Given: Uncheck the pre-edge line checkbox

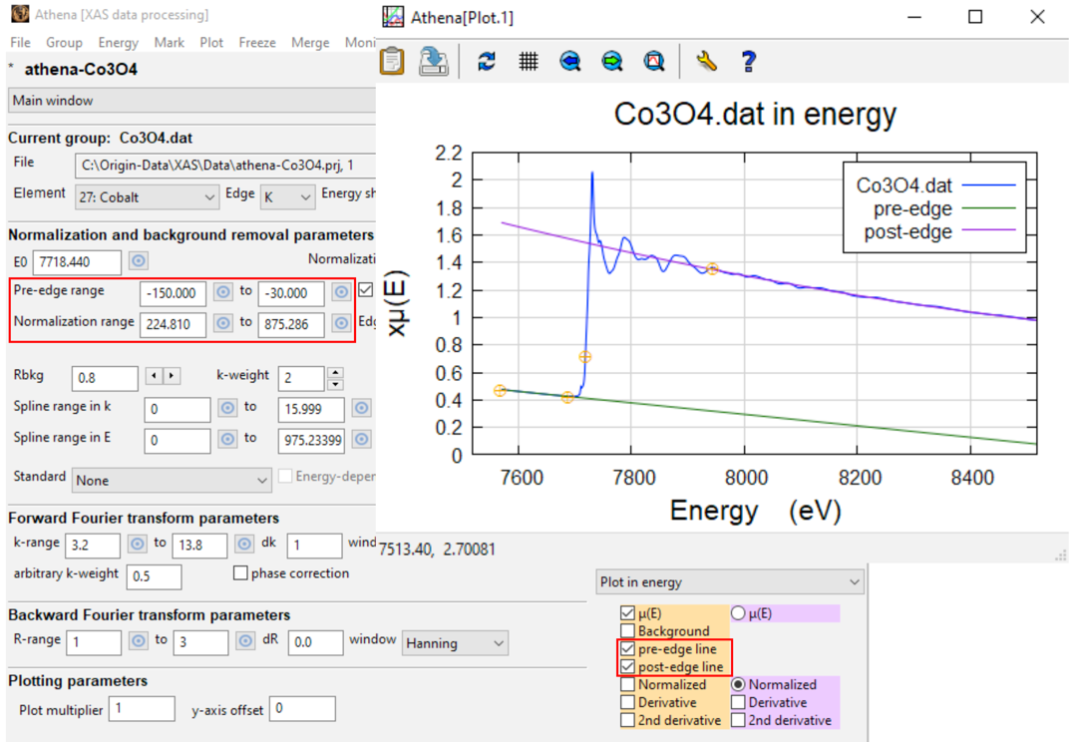Looking at the screenshot, I should [x=627, y=649].
